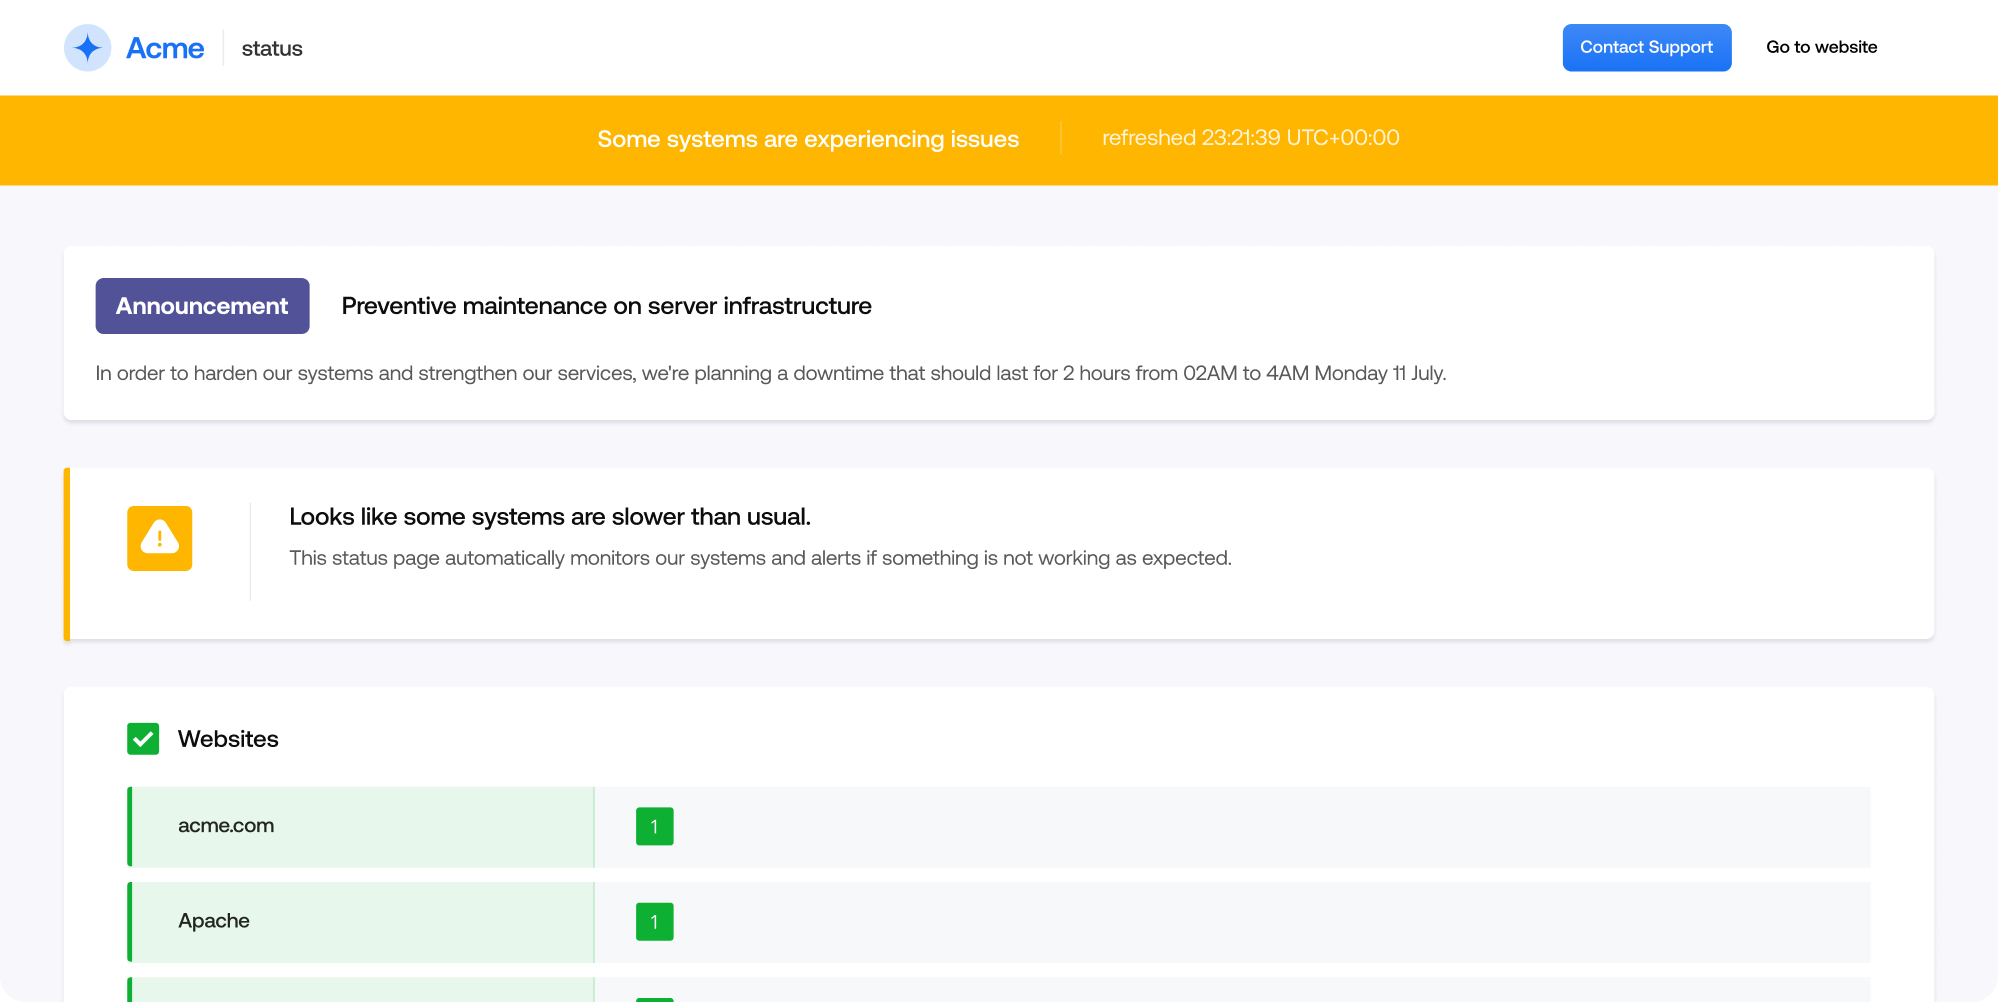The width and height of the screenshot is (1998, 1002).
Task: Click the purple Announcement badge
Action: pyautogui.click(x=202, y=306)
